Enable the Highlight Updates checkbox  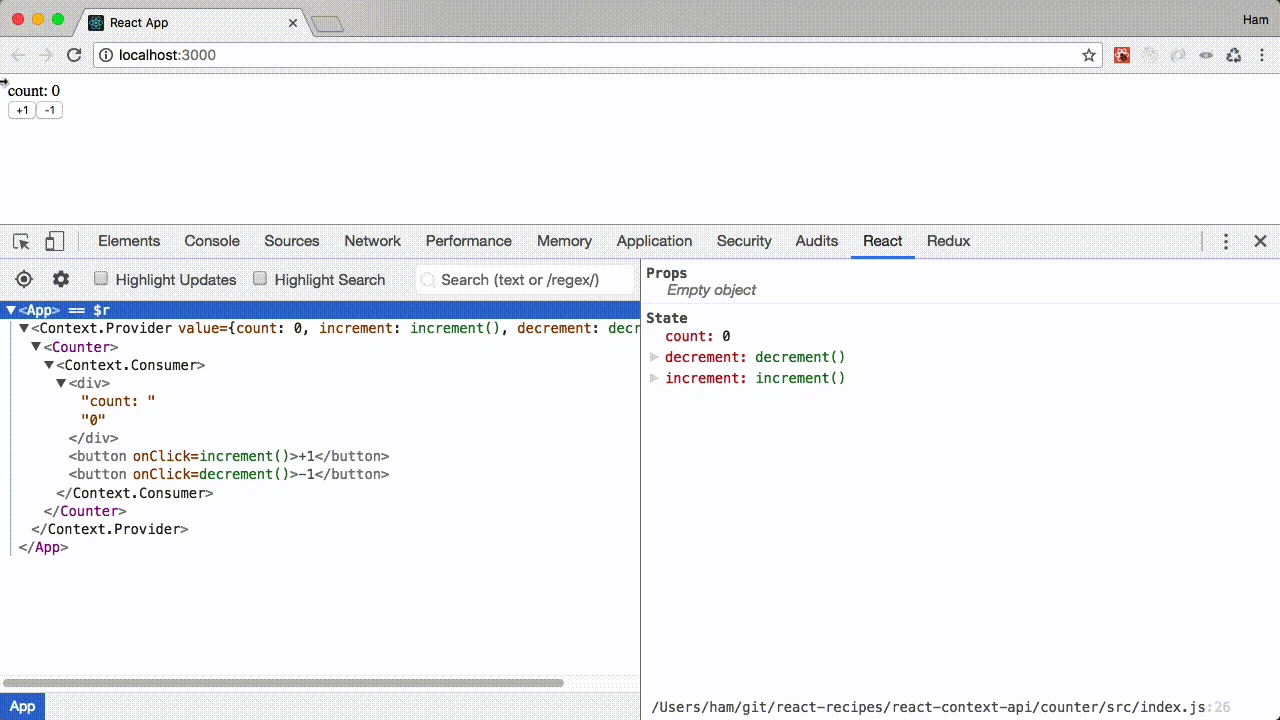click(101, 279)
